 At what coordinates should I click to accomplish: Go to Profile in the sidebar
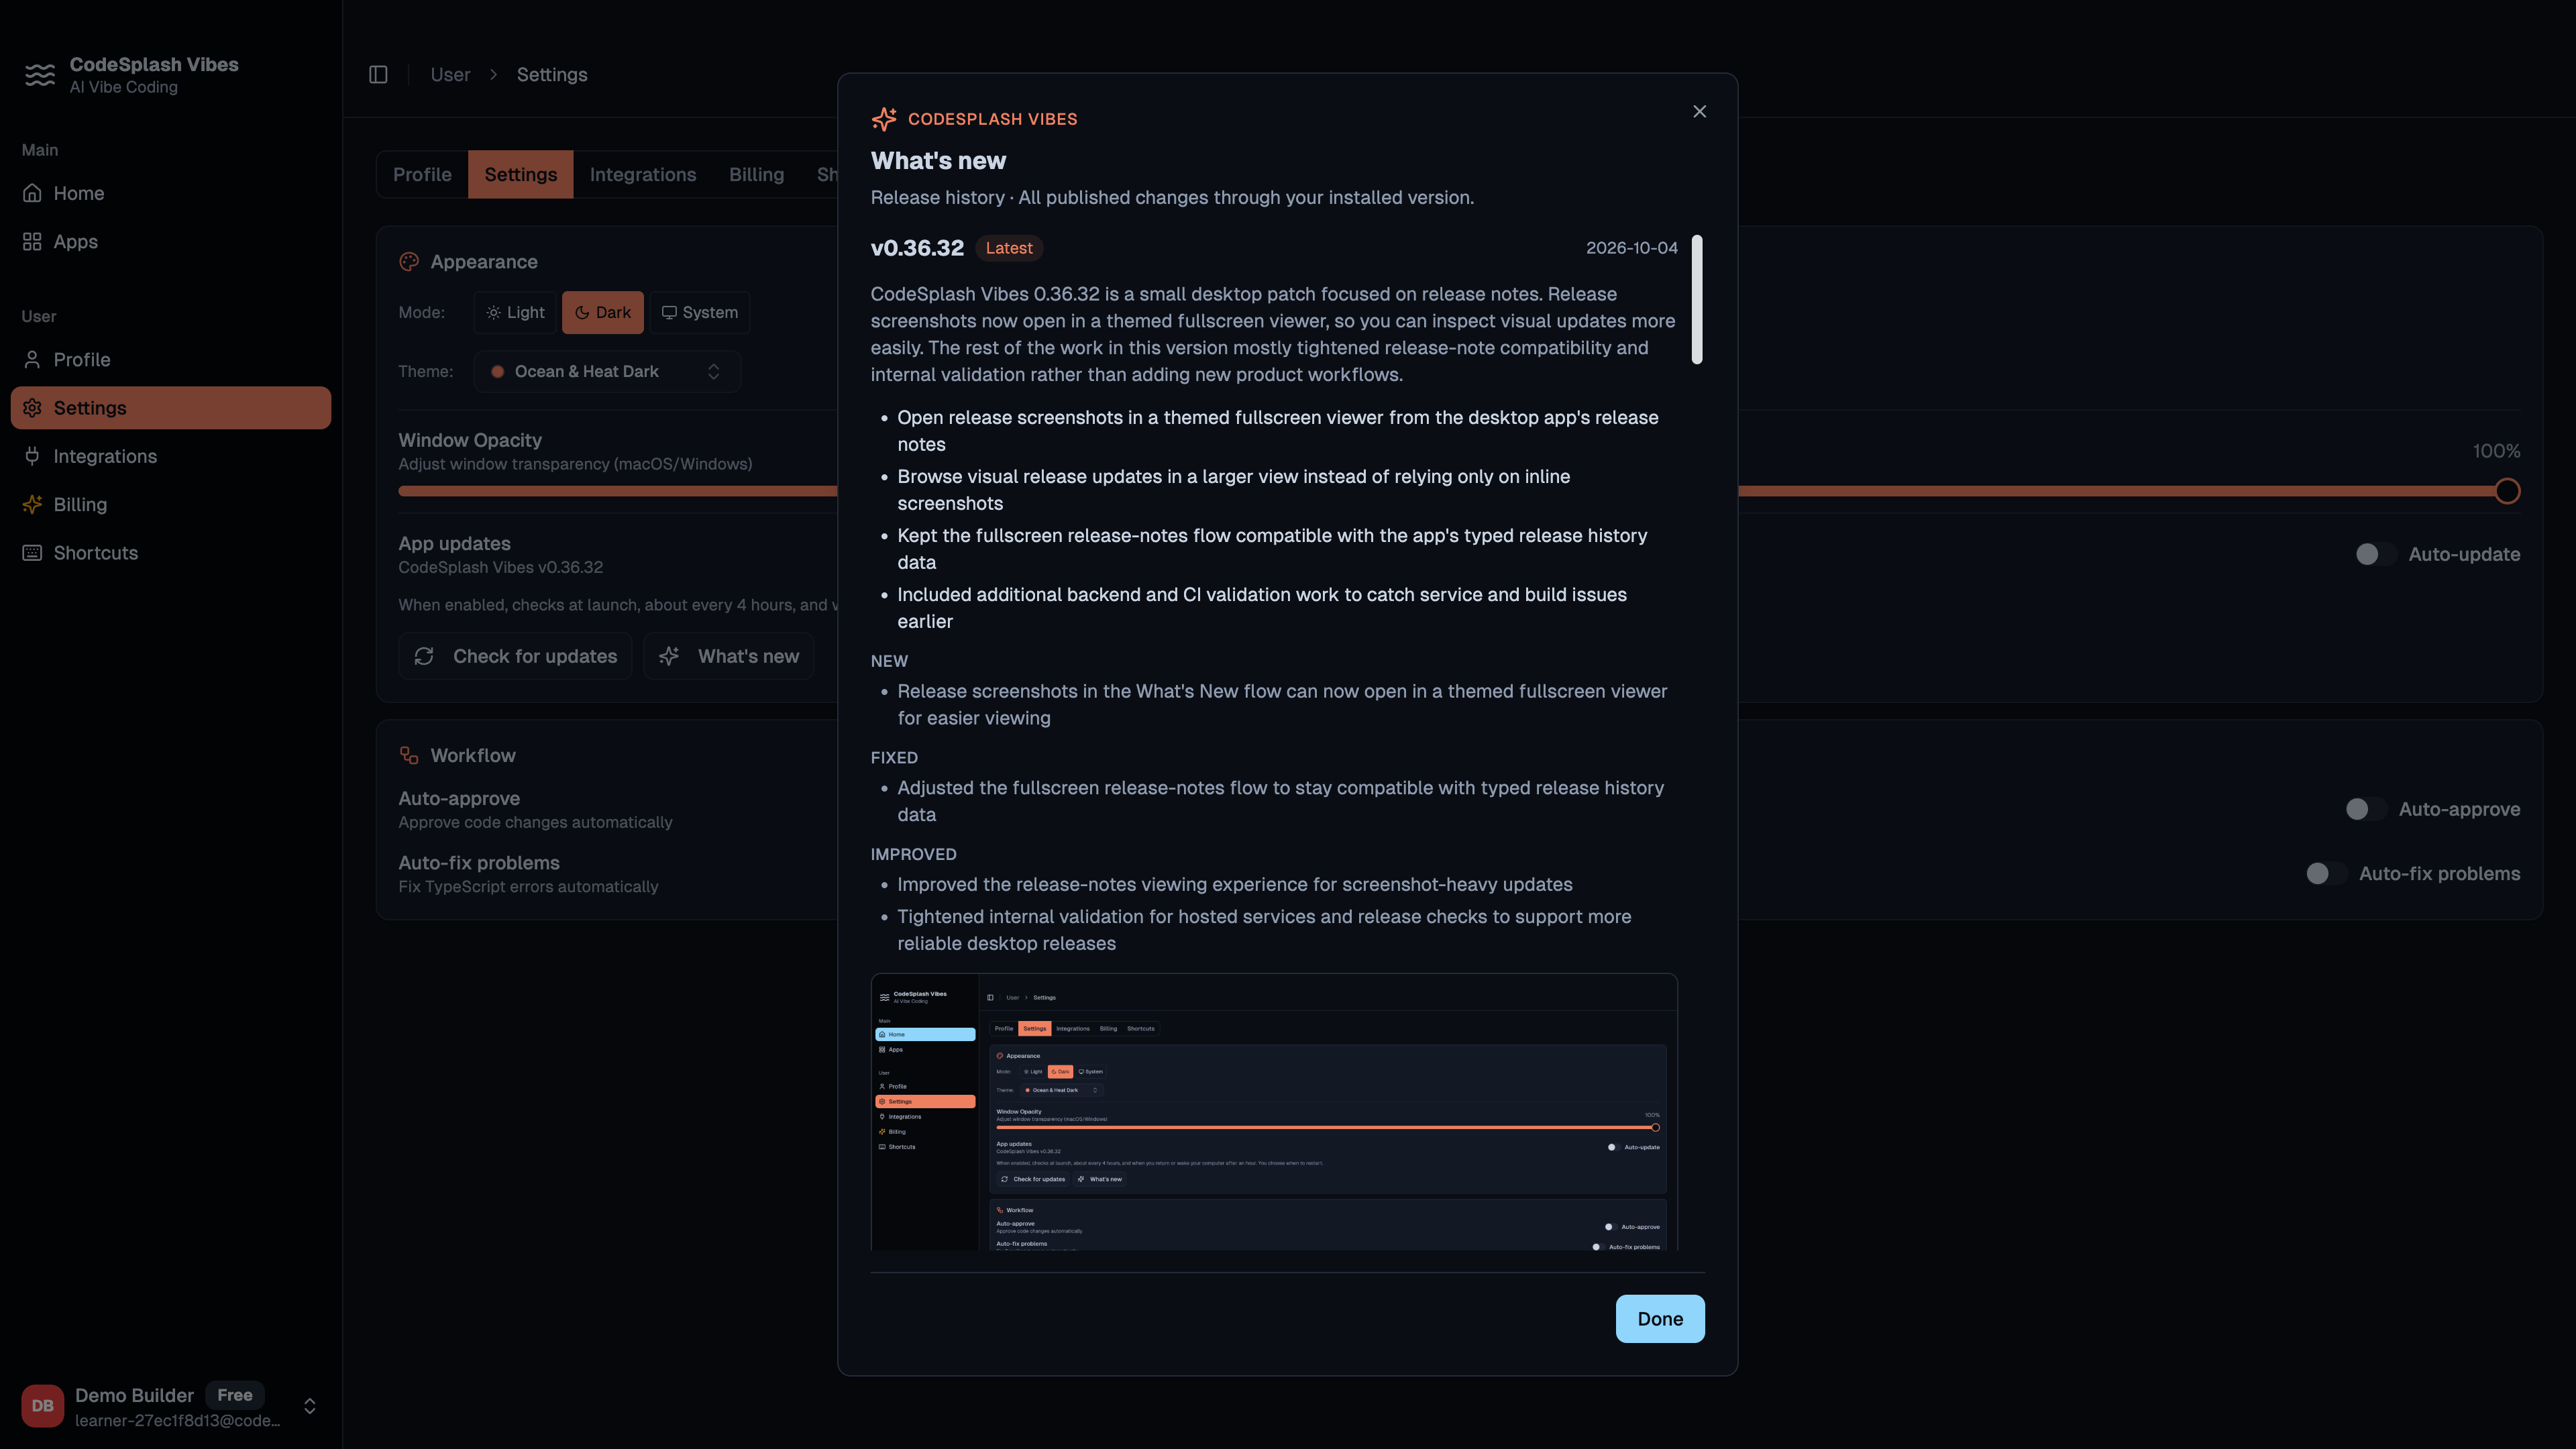click(171, 360)
